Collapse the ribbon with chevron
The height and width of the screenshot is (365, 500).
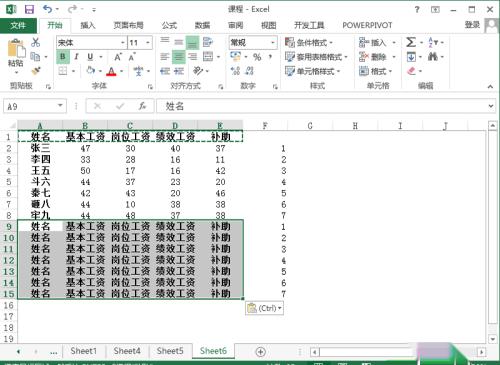point(490,87)
